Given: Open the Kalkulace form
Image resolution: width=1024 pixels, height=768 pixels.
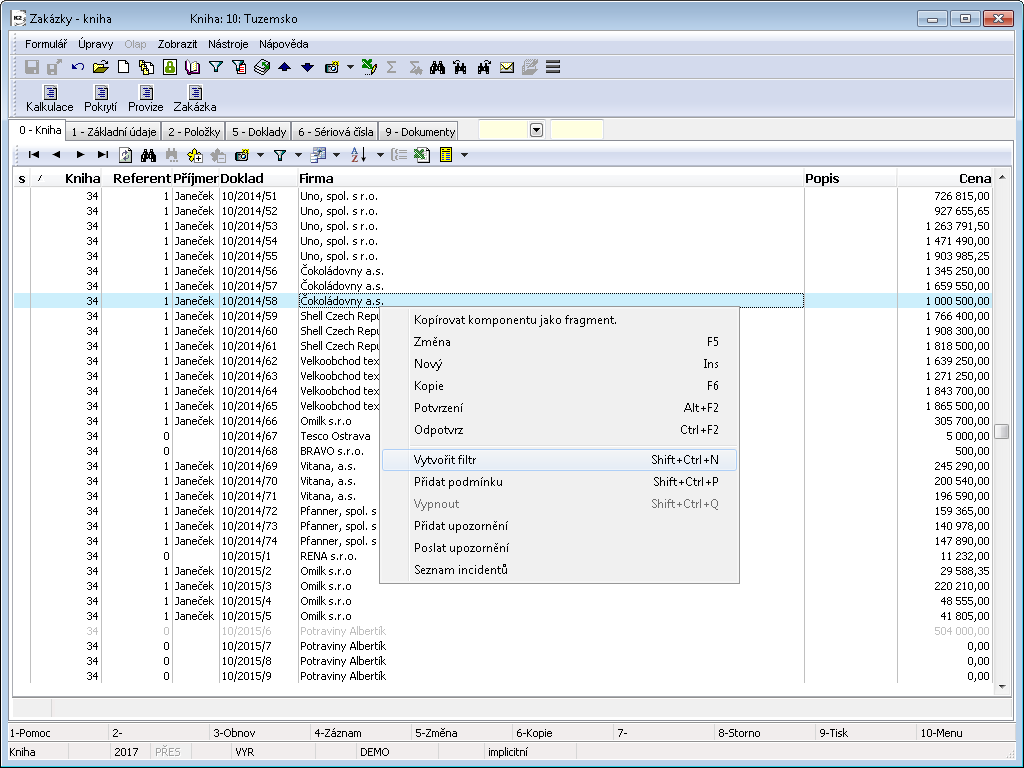Looking at the screenshot, I should pyautogui.click(x=49, y=98).
